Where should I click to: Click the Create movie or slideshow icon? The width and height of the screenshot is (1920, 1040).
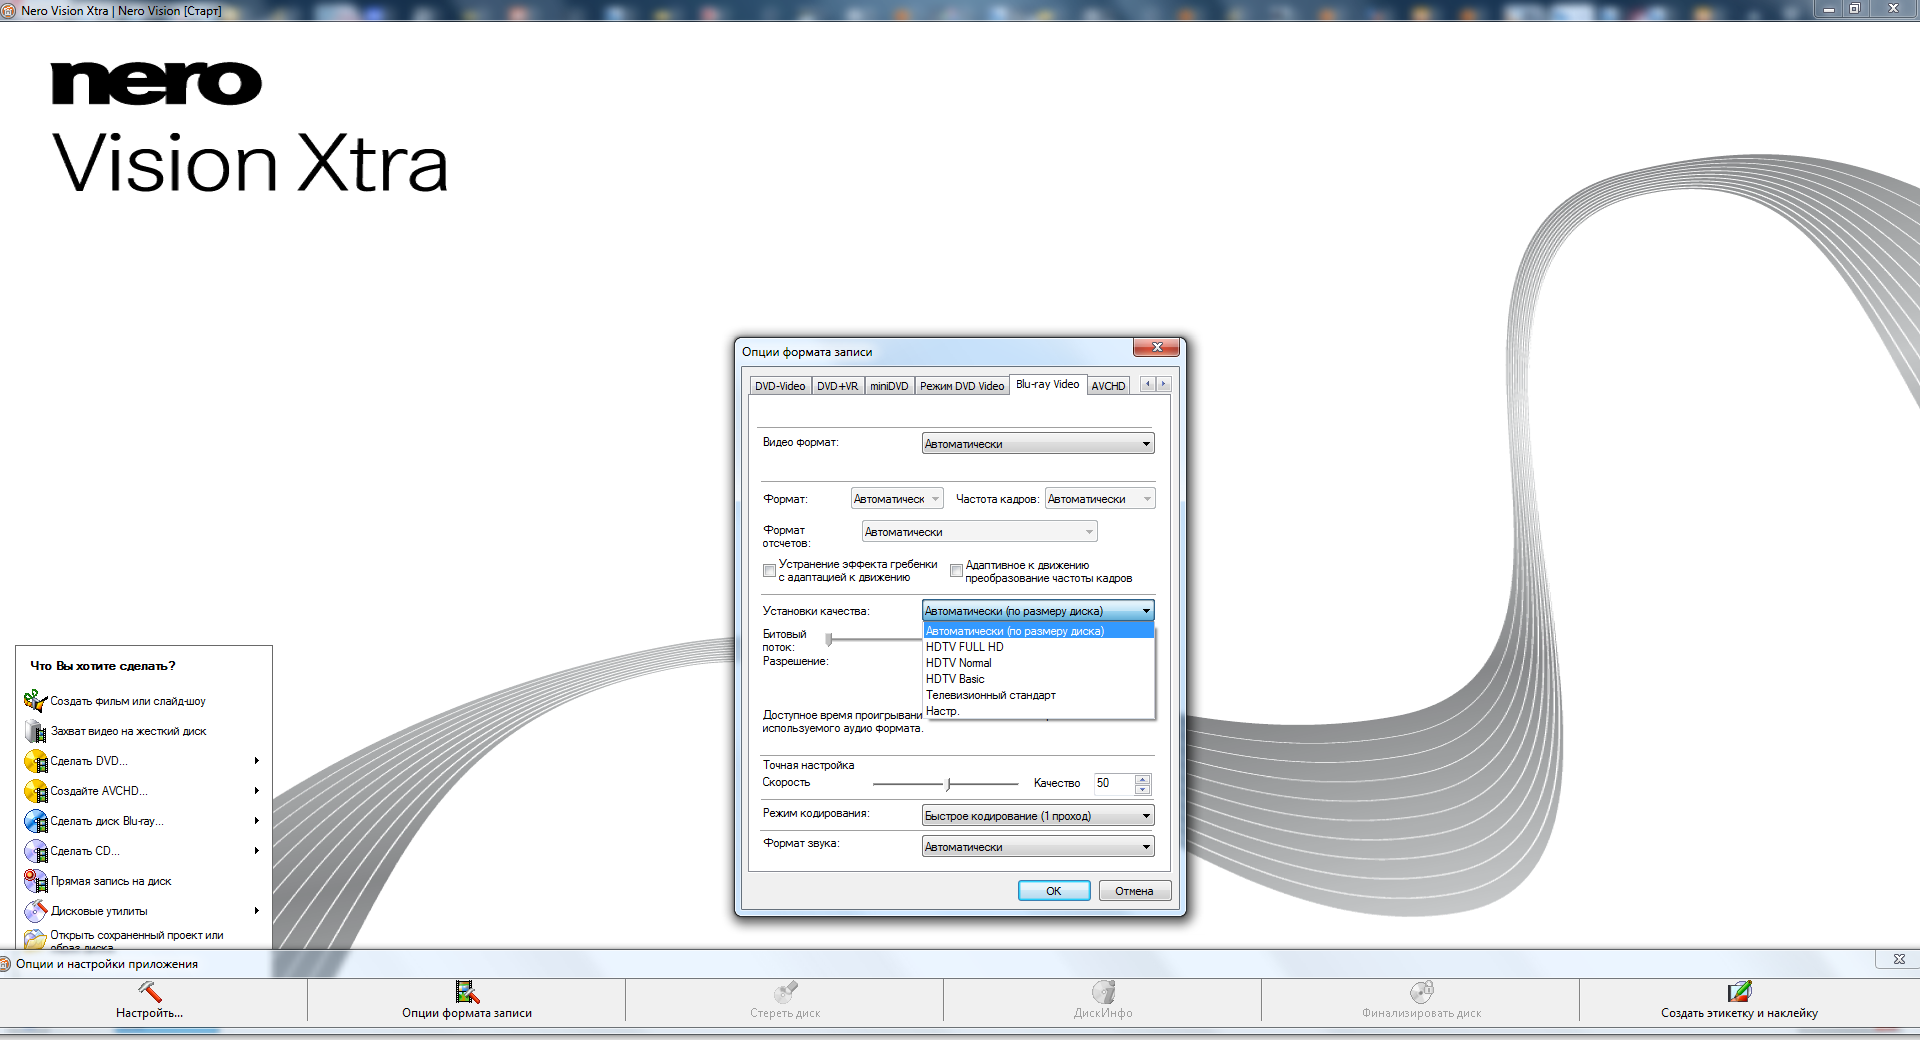click(35, 701)
